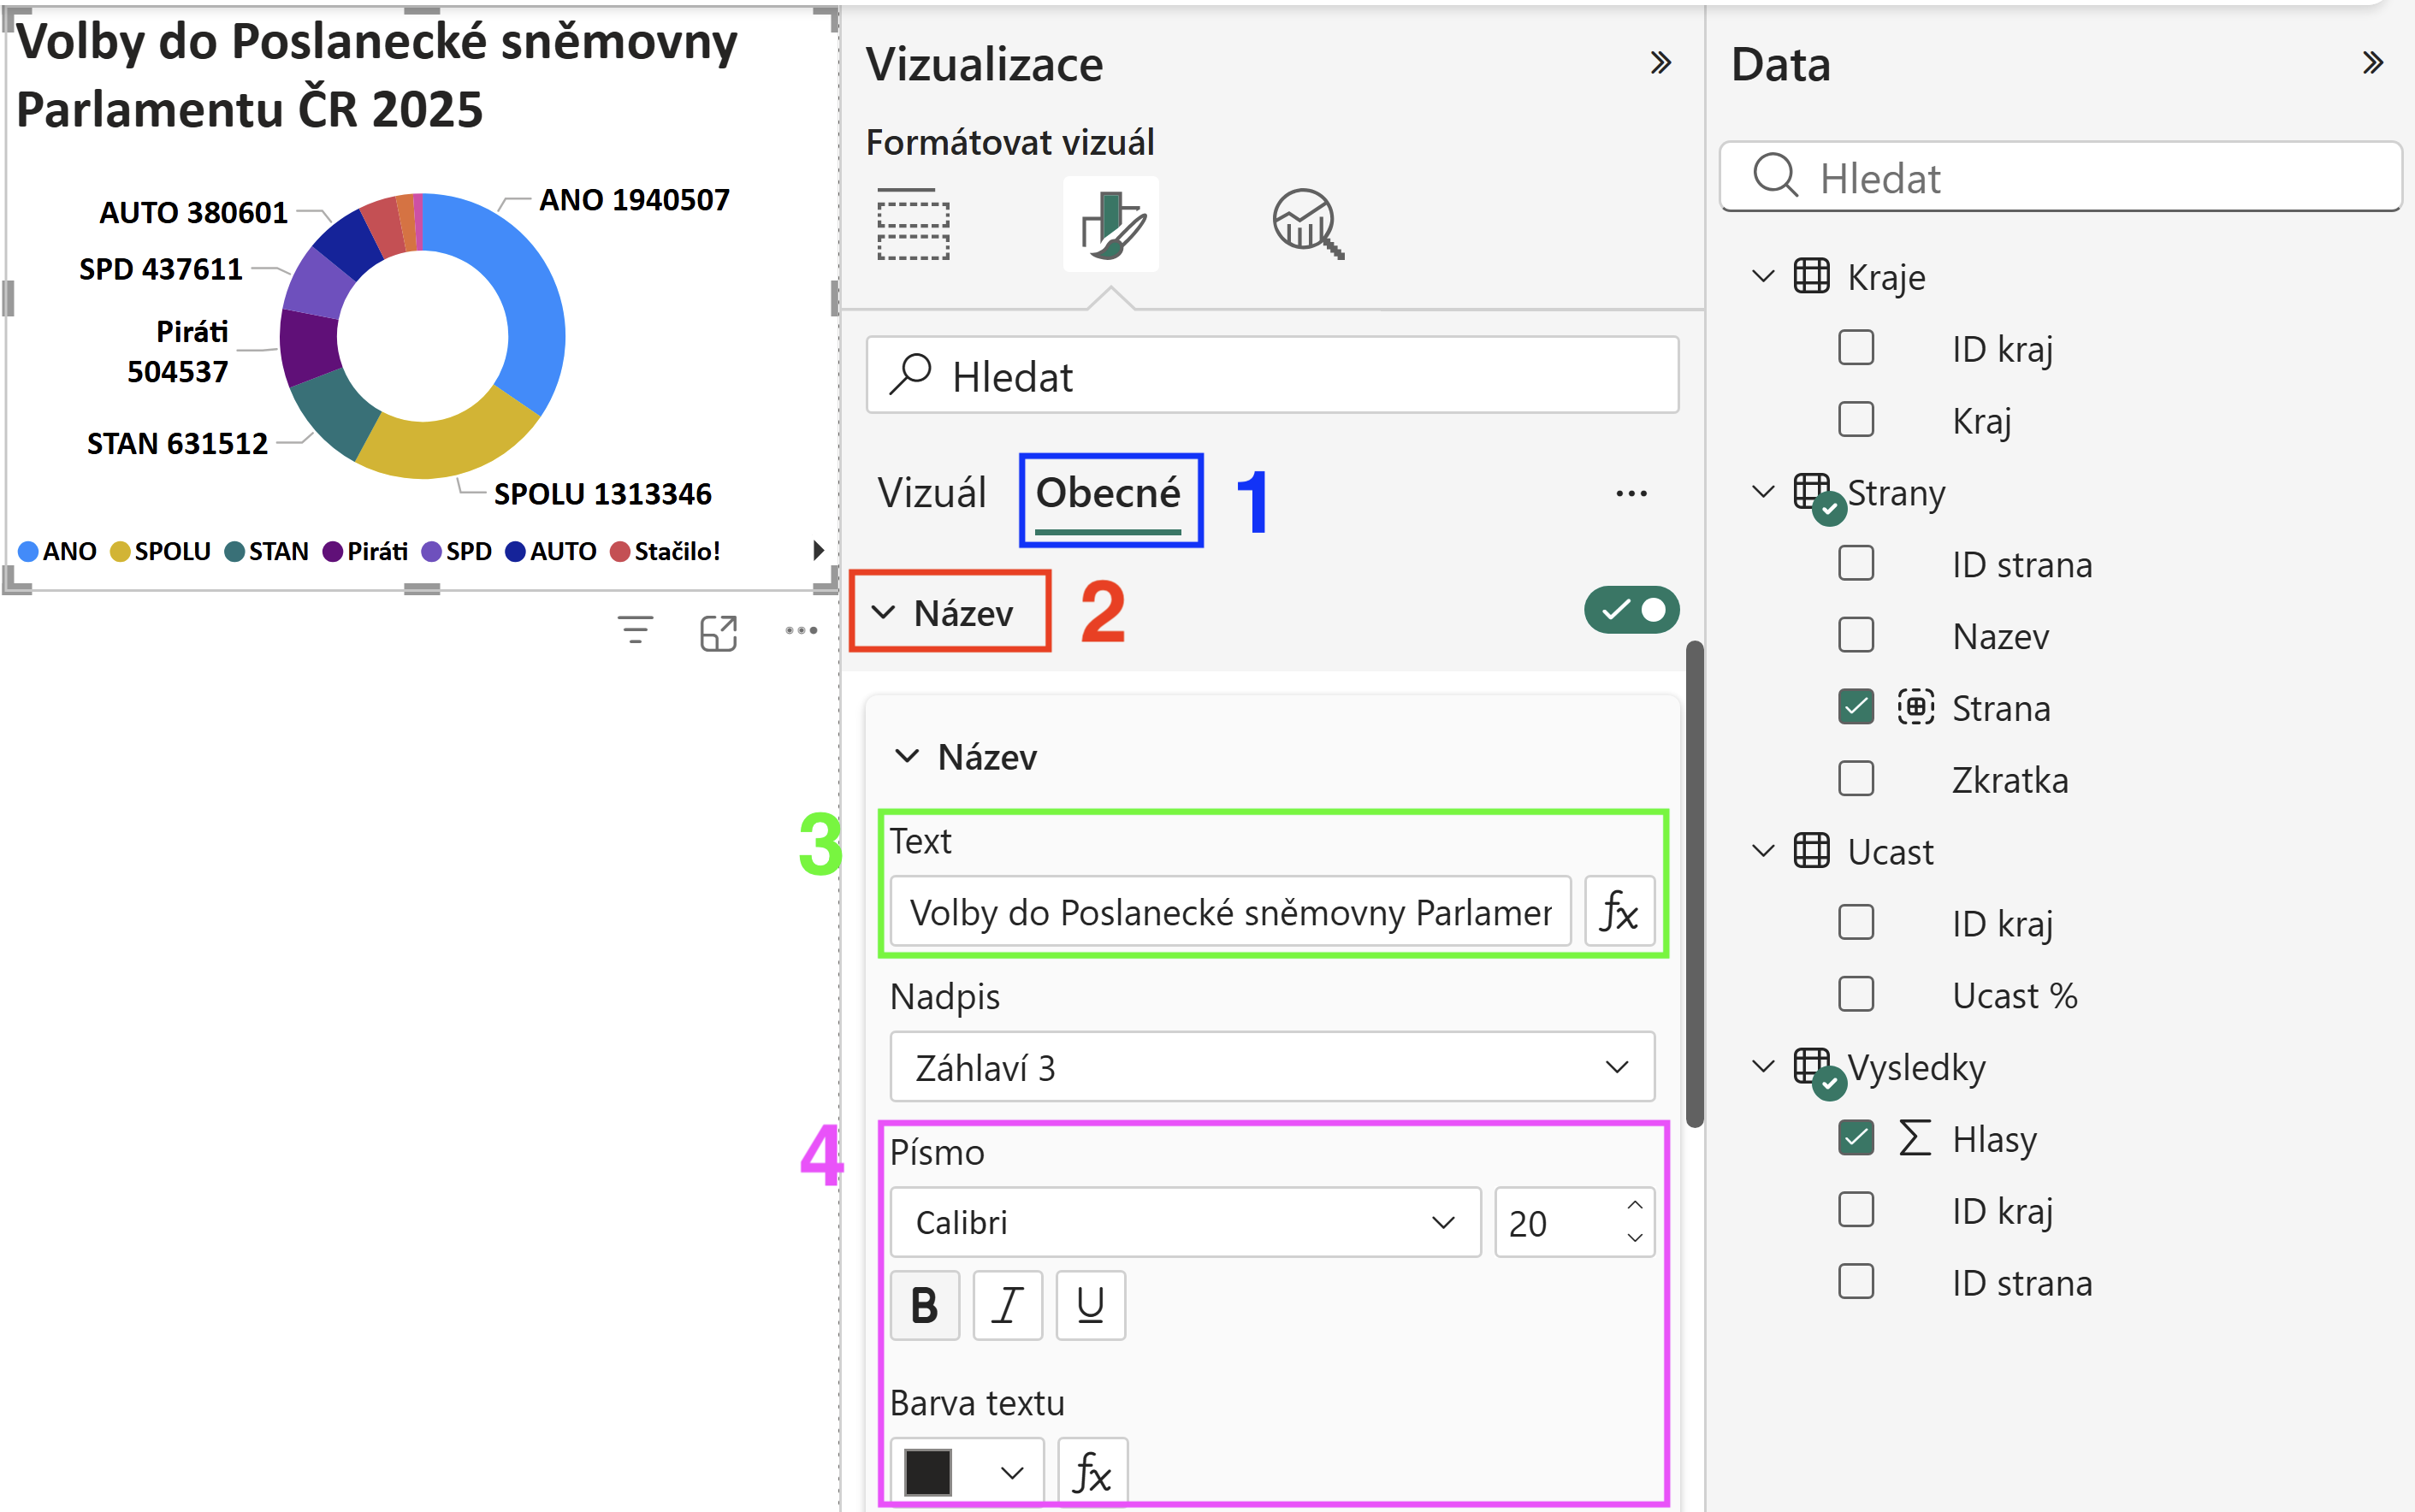
Task: Switch to the Vizuál tab
Action: [931, 494]
